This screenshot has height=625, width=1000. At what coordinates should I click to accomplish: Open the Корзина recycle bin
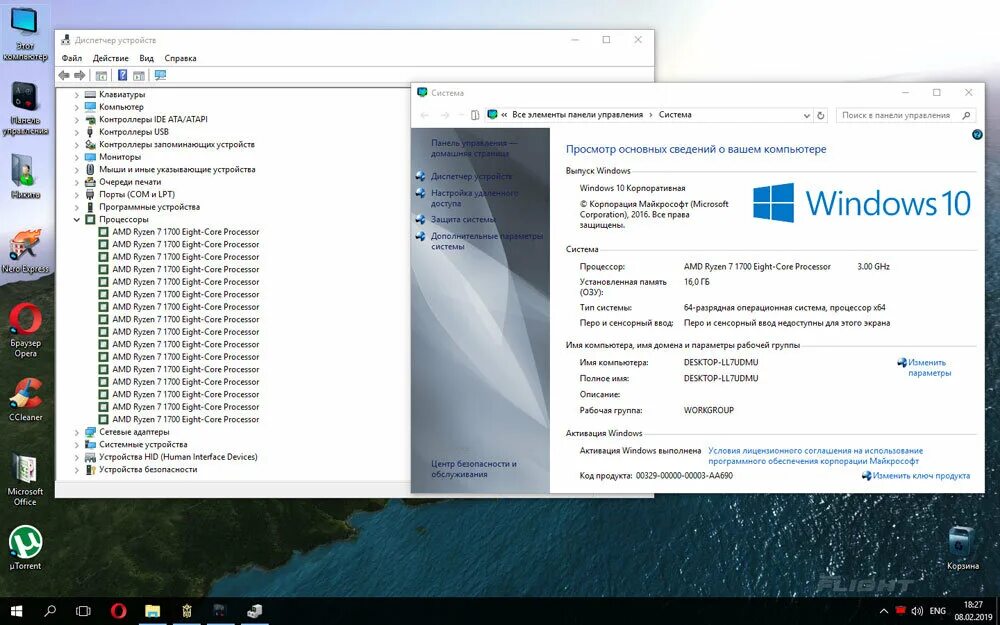(x=962, y=548)
